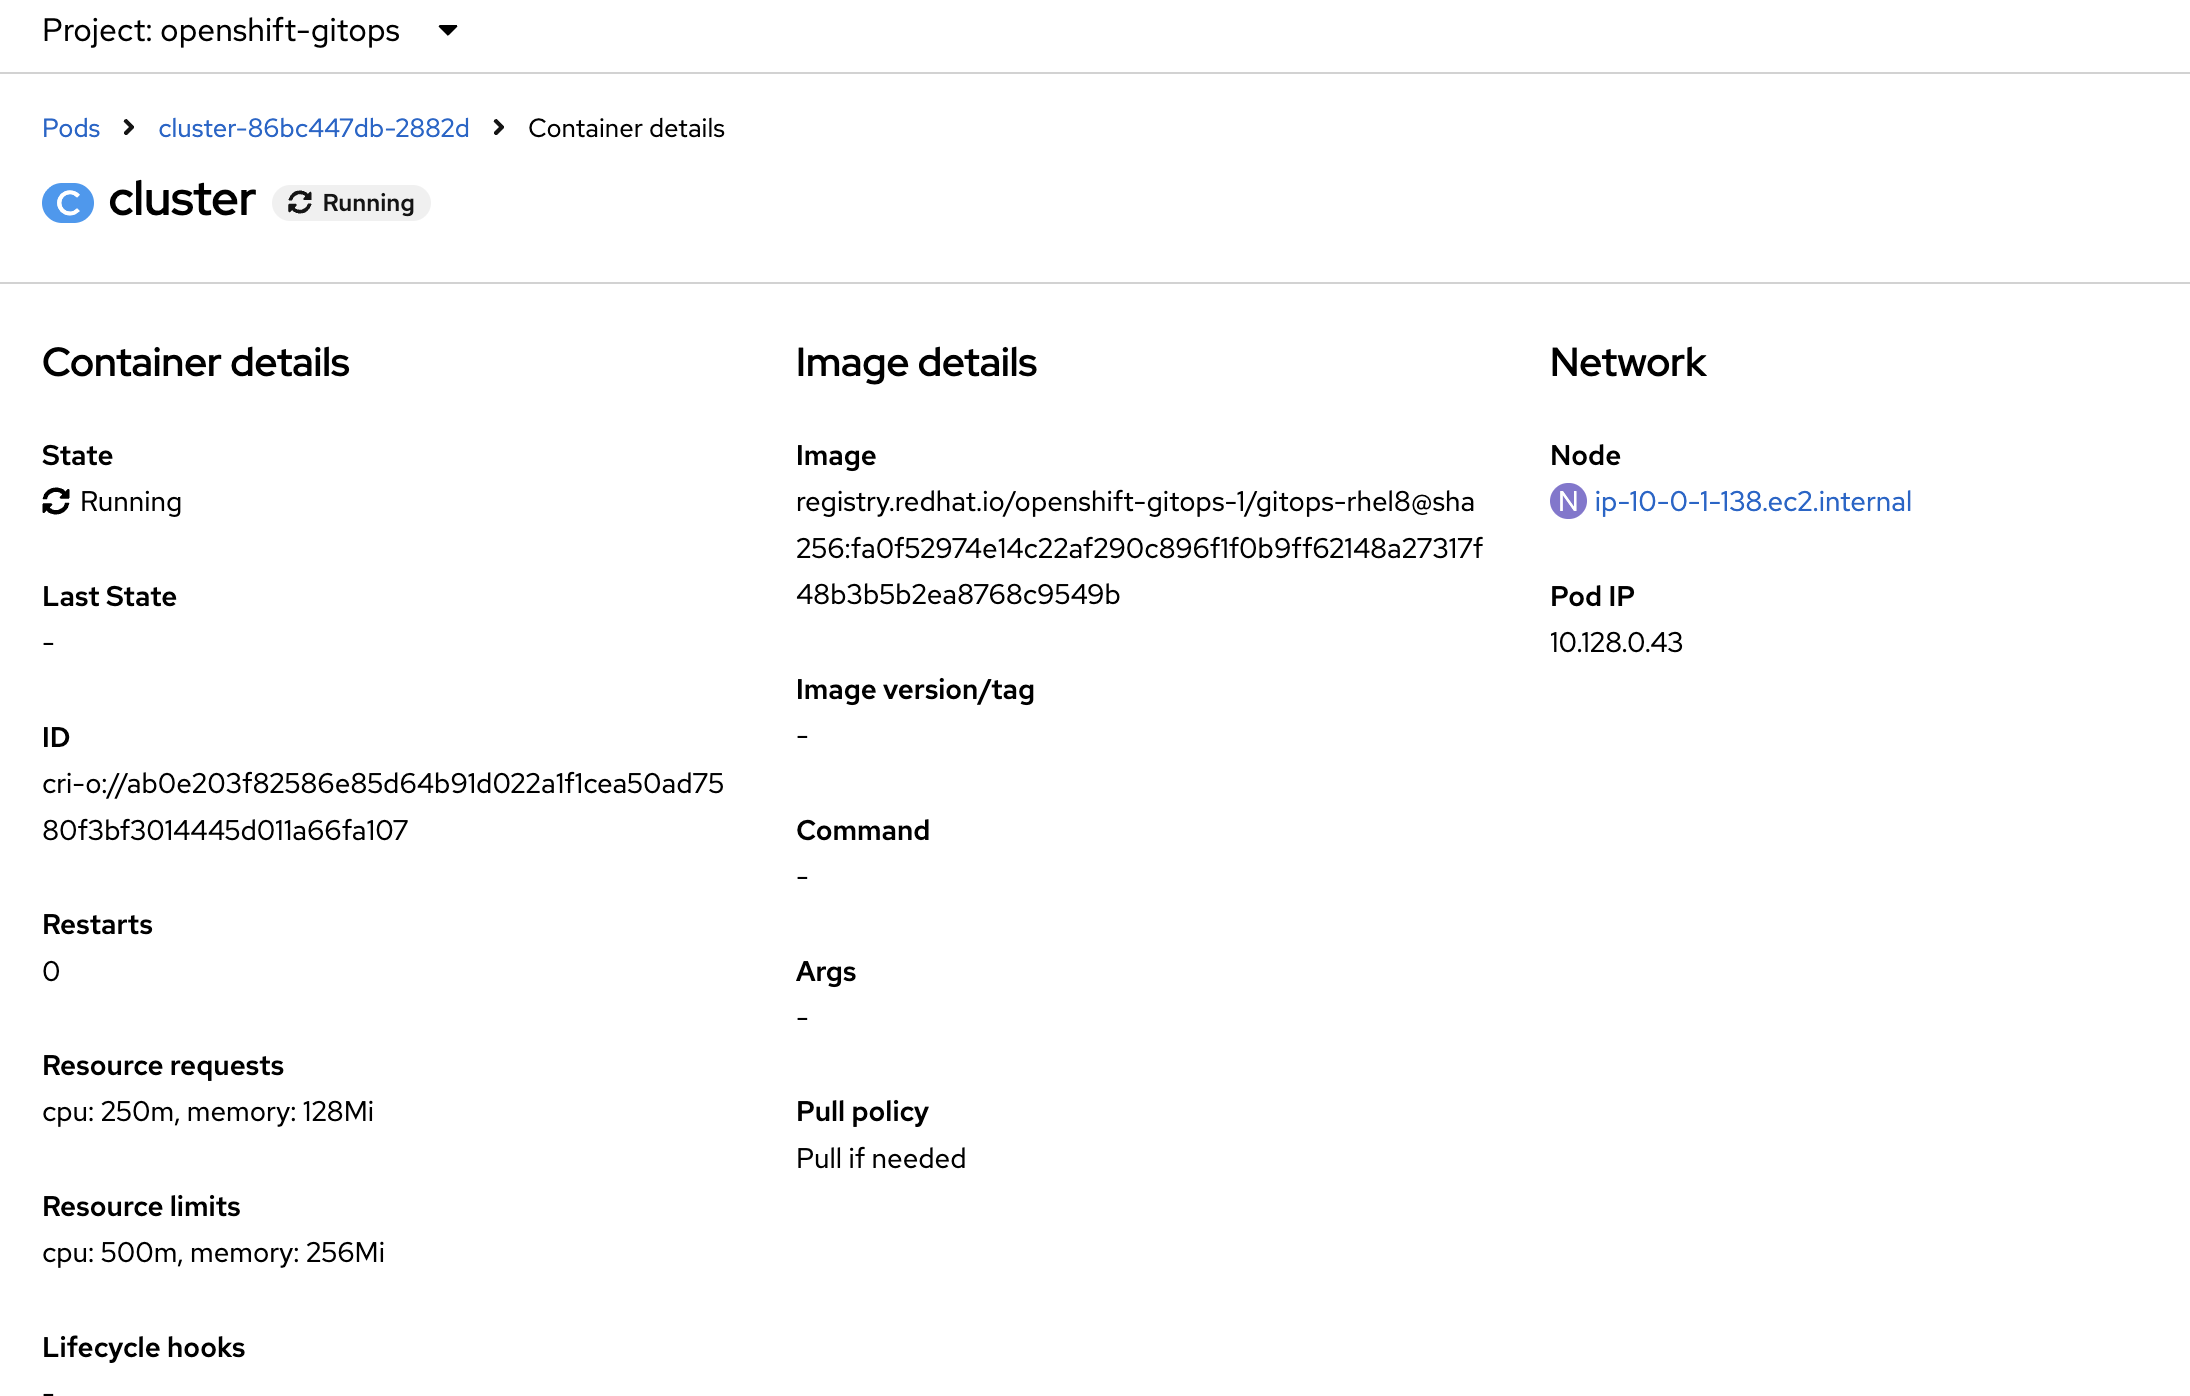2190x1396 pixels.
Task: Go to the Pods breadcrumb link
Action: click(71, 128)
